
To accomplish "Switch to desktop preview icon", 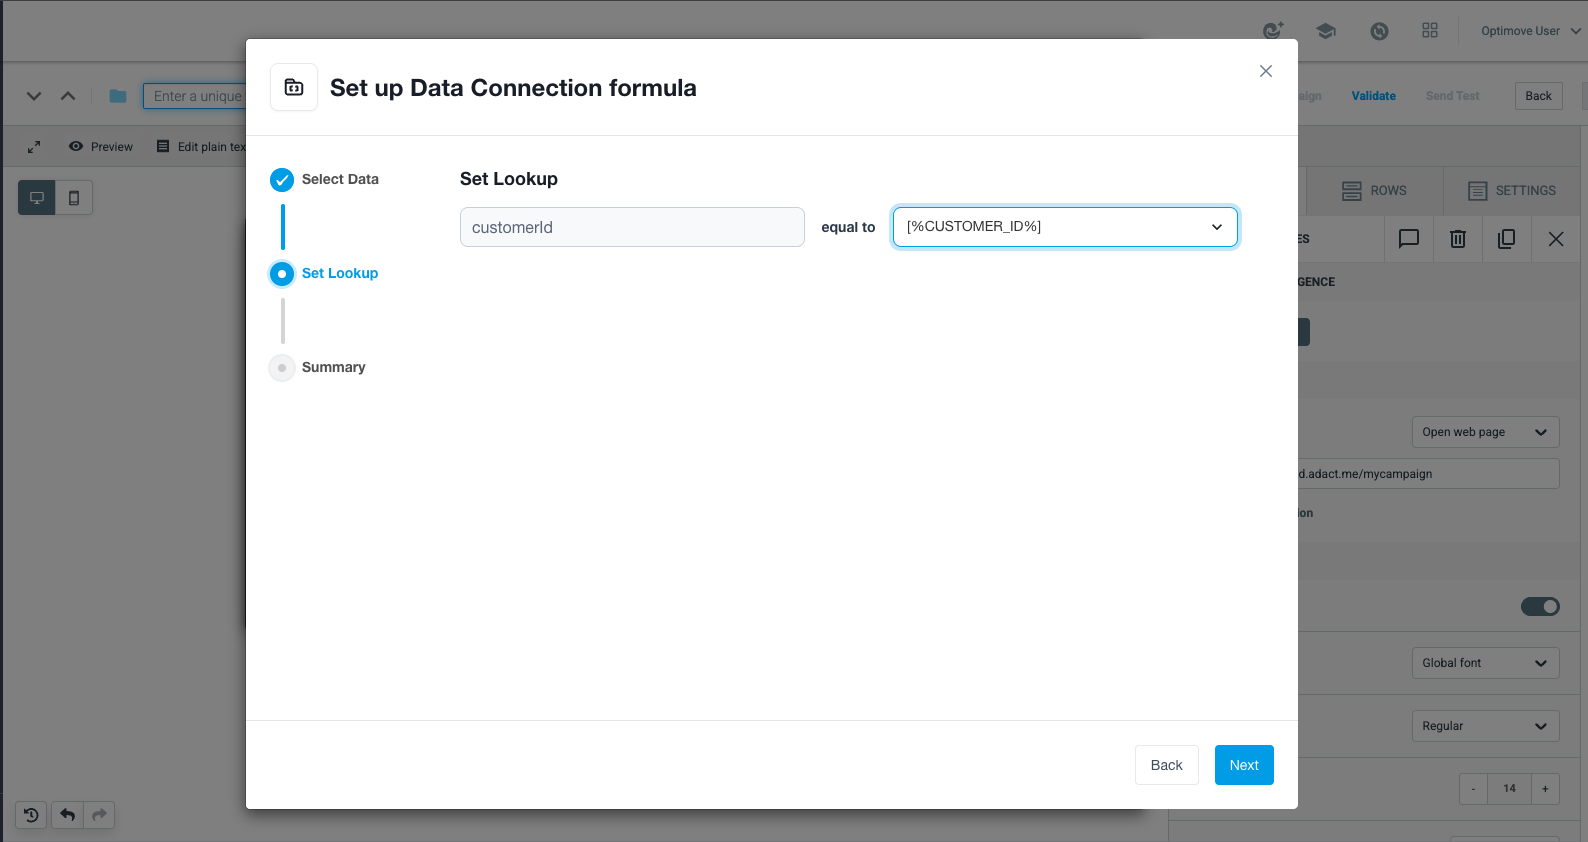I will (37, 198).
